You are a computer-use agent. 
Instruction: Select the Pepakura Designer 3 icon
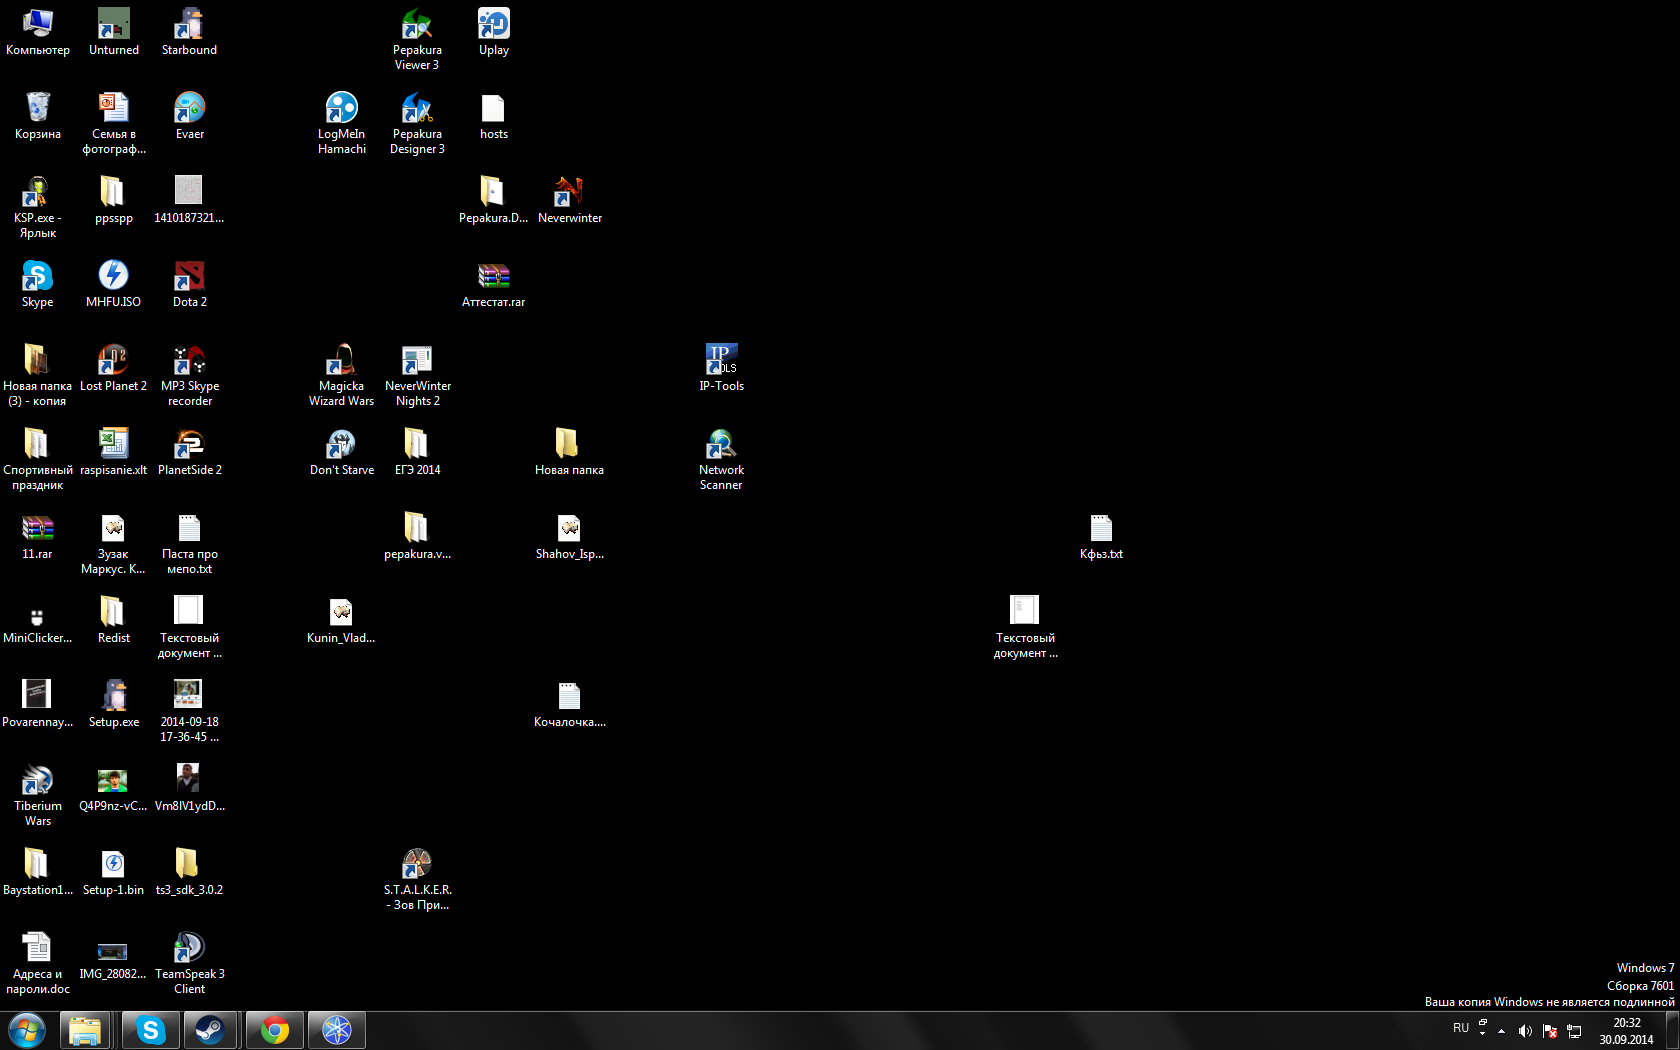point(417,109)
